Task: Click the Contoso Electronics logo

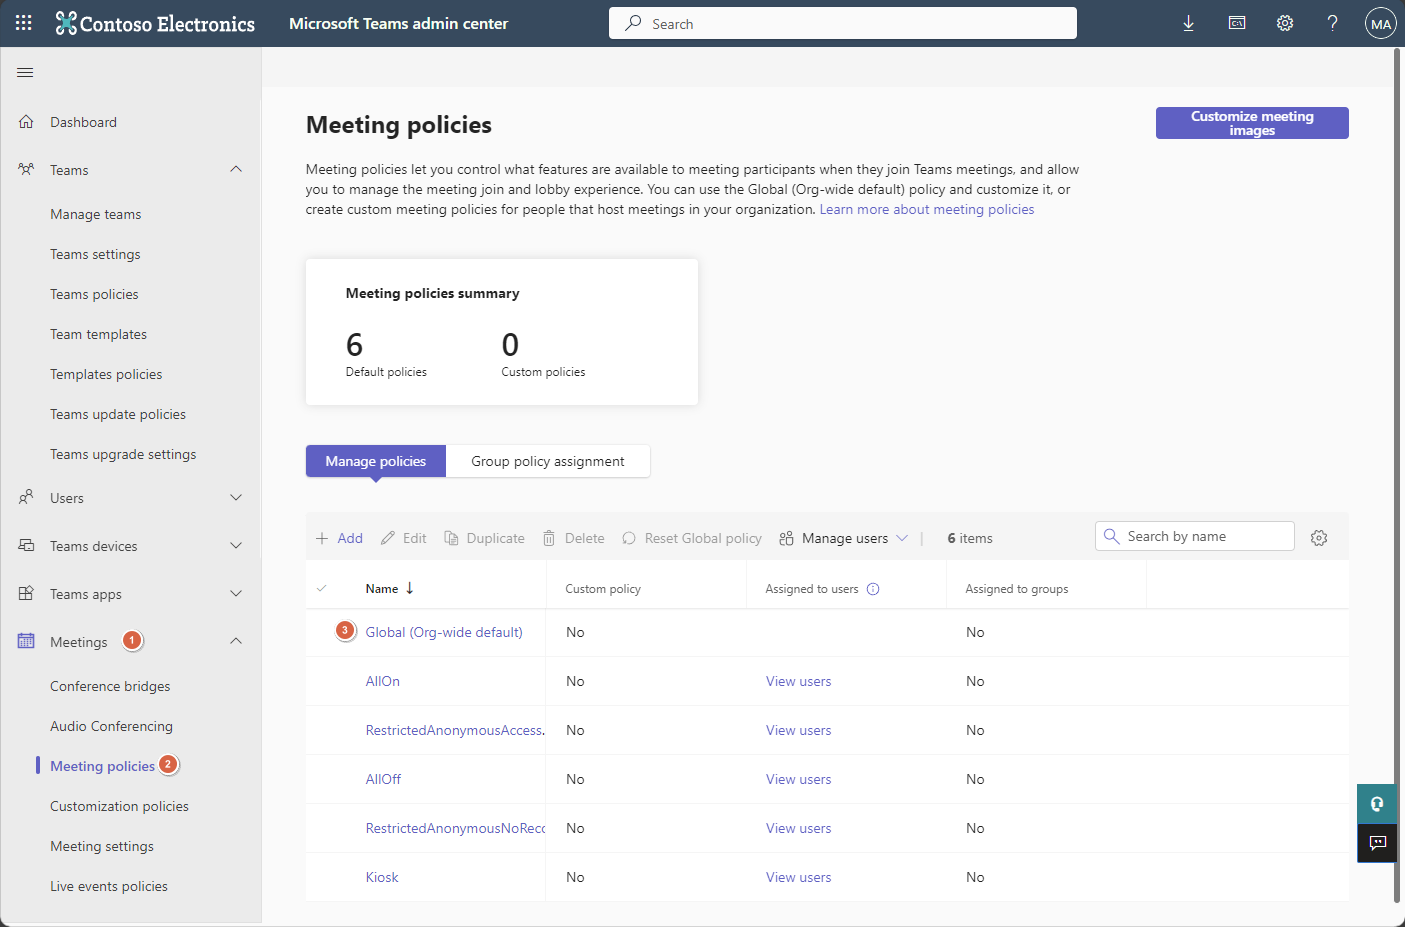Action: tap(155, 23)
